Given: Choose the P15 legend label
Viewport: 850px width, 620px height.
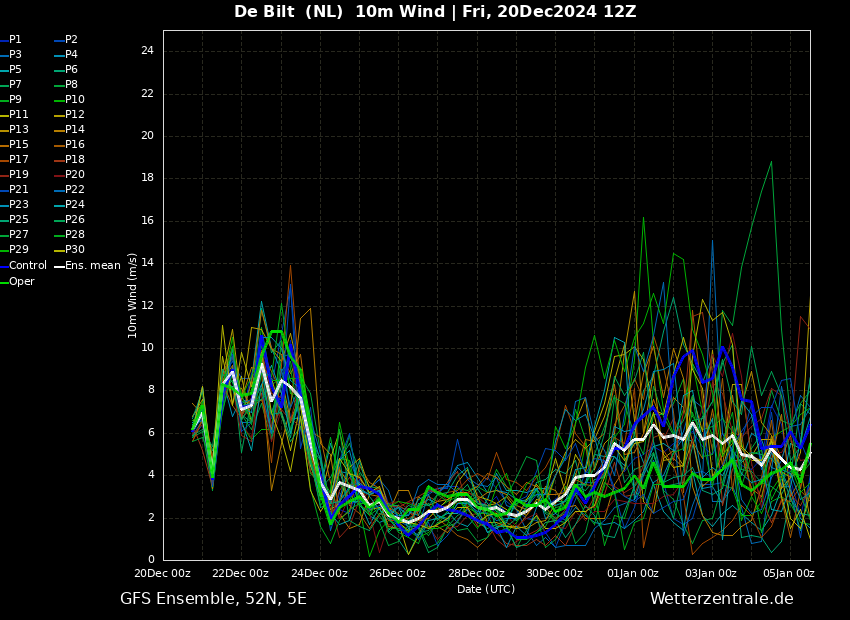Looking at the screenshot, I should point(18,145).
